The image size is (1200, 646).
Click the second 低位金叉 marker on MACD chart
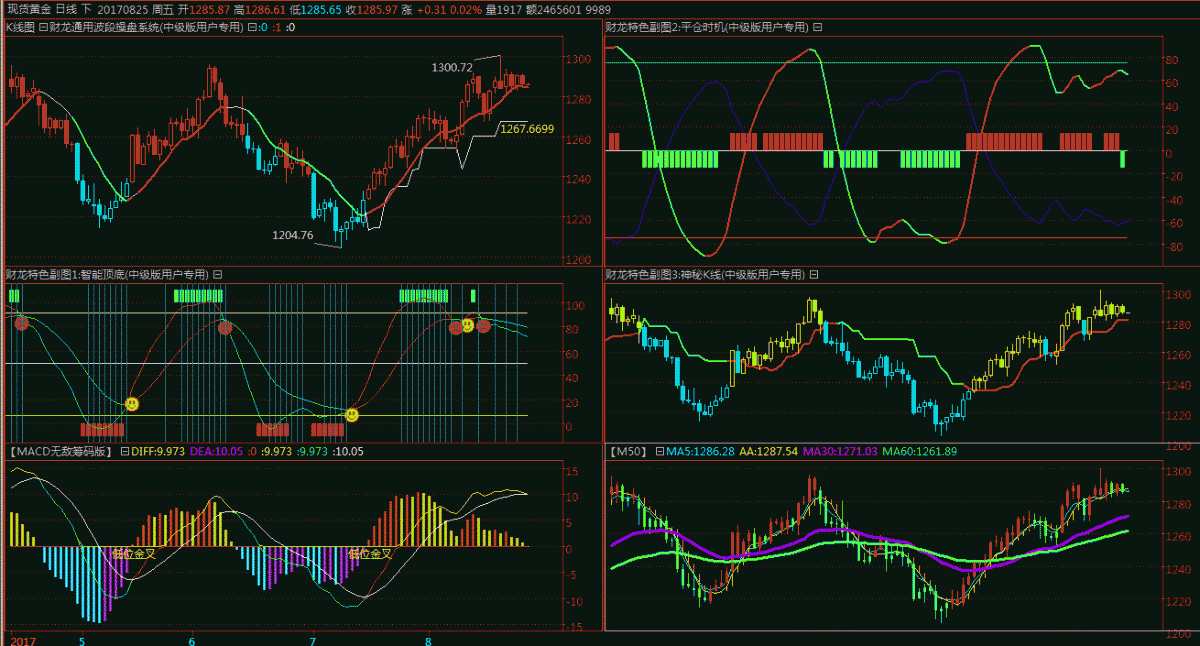pos(368,553)
